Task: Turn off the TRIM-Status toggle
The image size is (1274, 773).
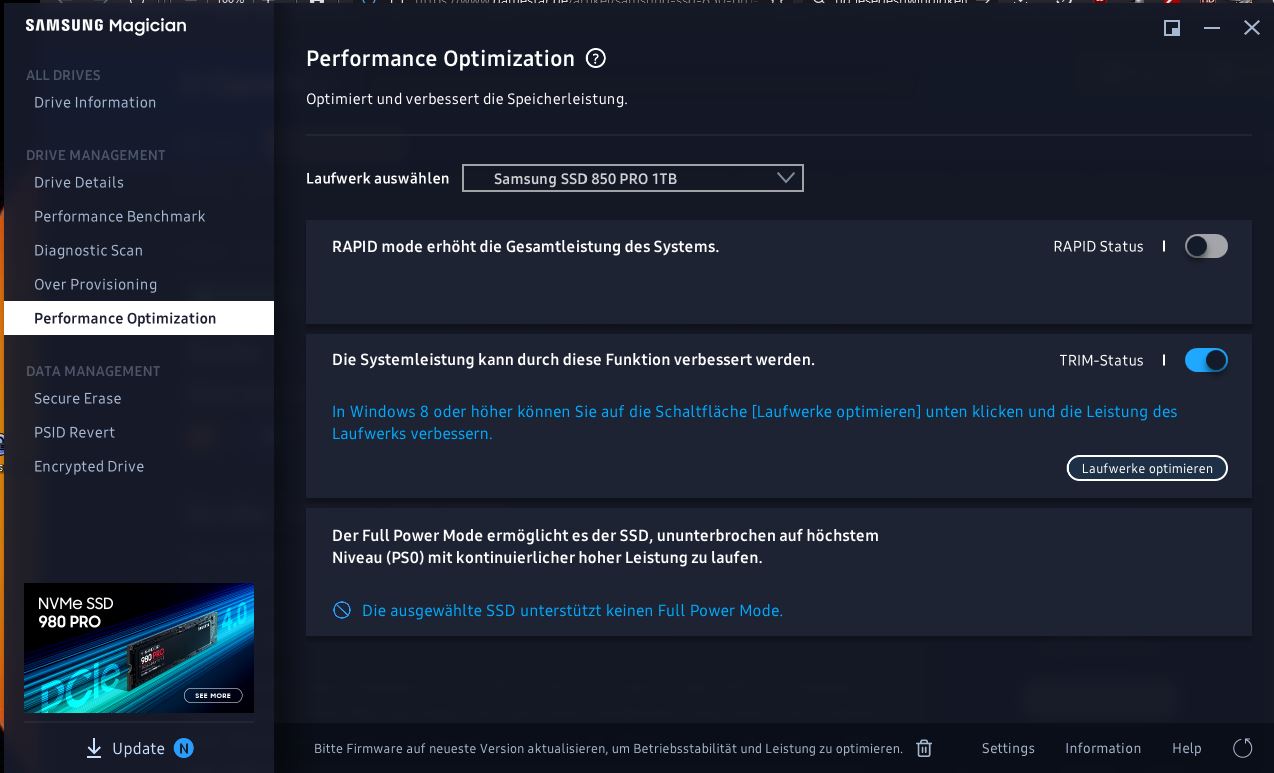Action: click(x=1206, y=360)
